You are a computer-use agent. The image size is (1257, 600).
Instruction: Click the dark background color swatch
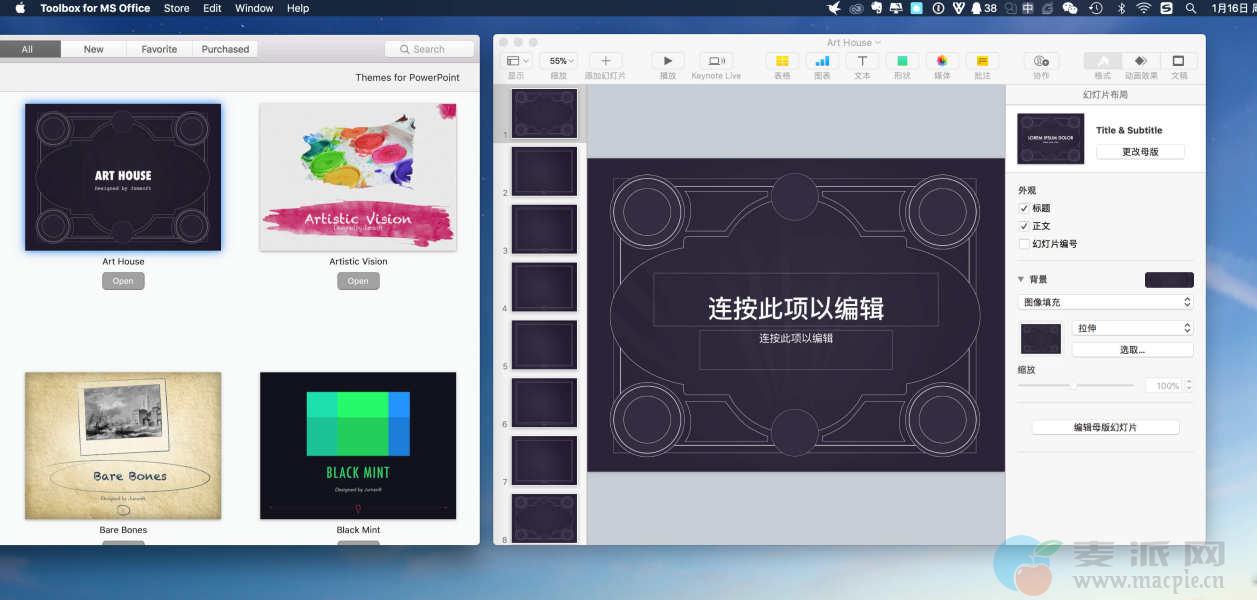click(x=1169, y=280)
